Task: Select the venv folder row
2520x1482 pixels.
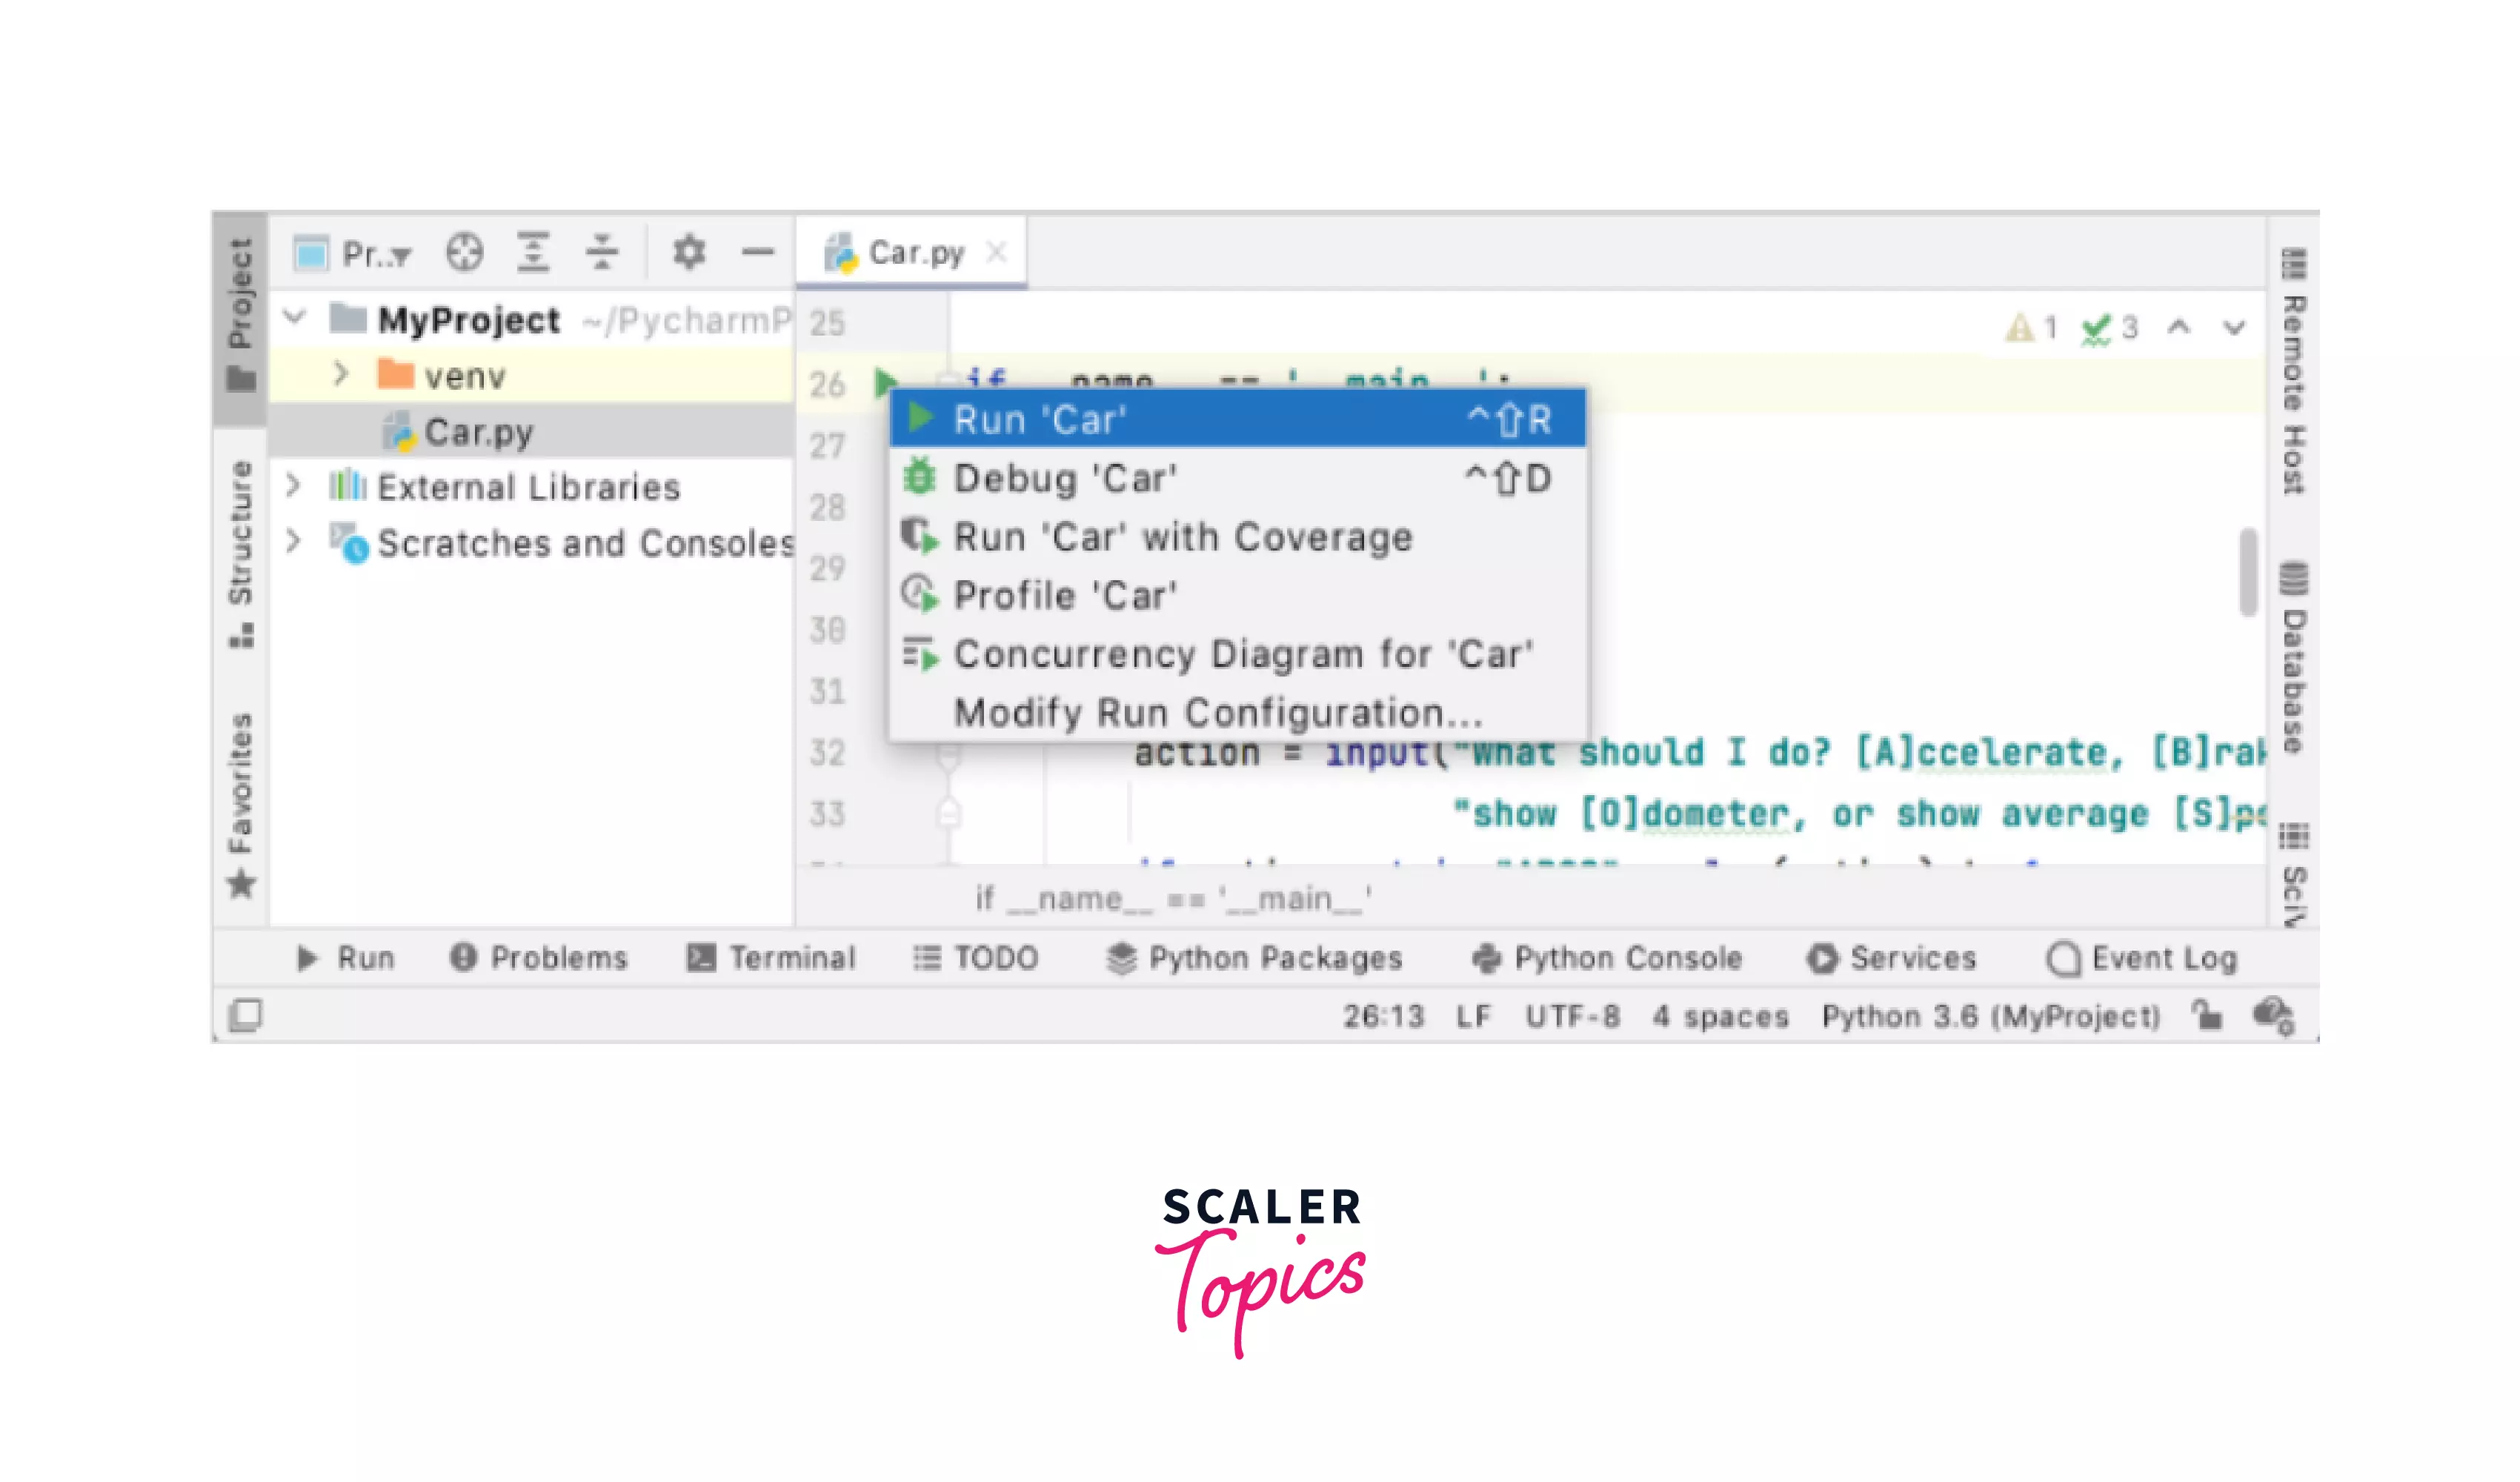Action: tap(531, 375)
